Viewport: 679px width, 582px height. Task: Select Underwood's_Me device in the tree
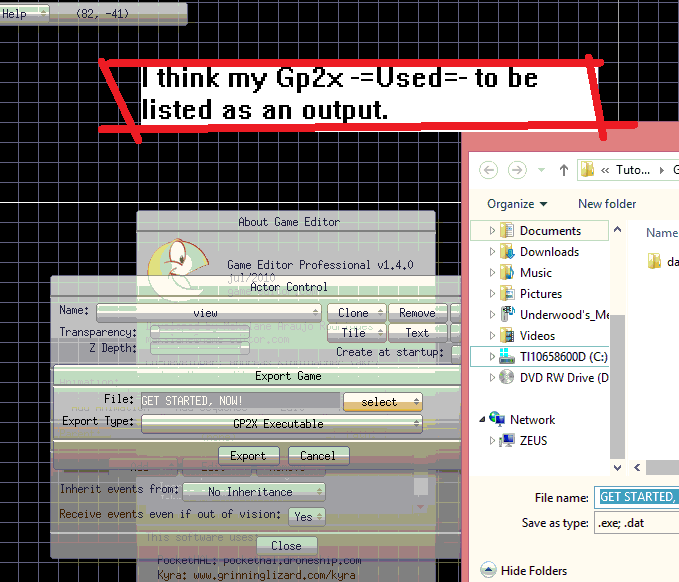(x=564, y=314)
